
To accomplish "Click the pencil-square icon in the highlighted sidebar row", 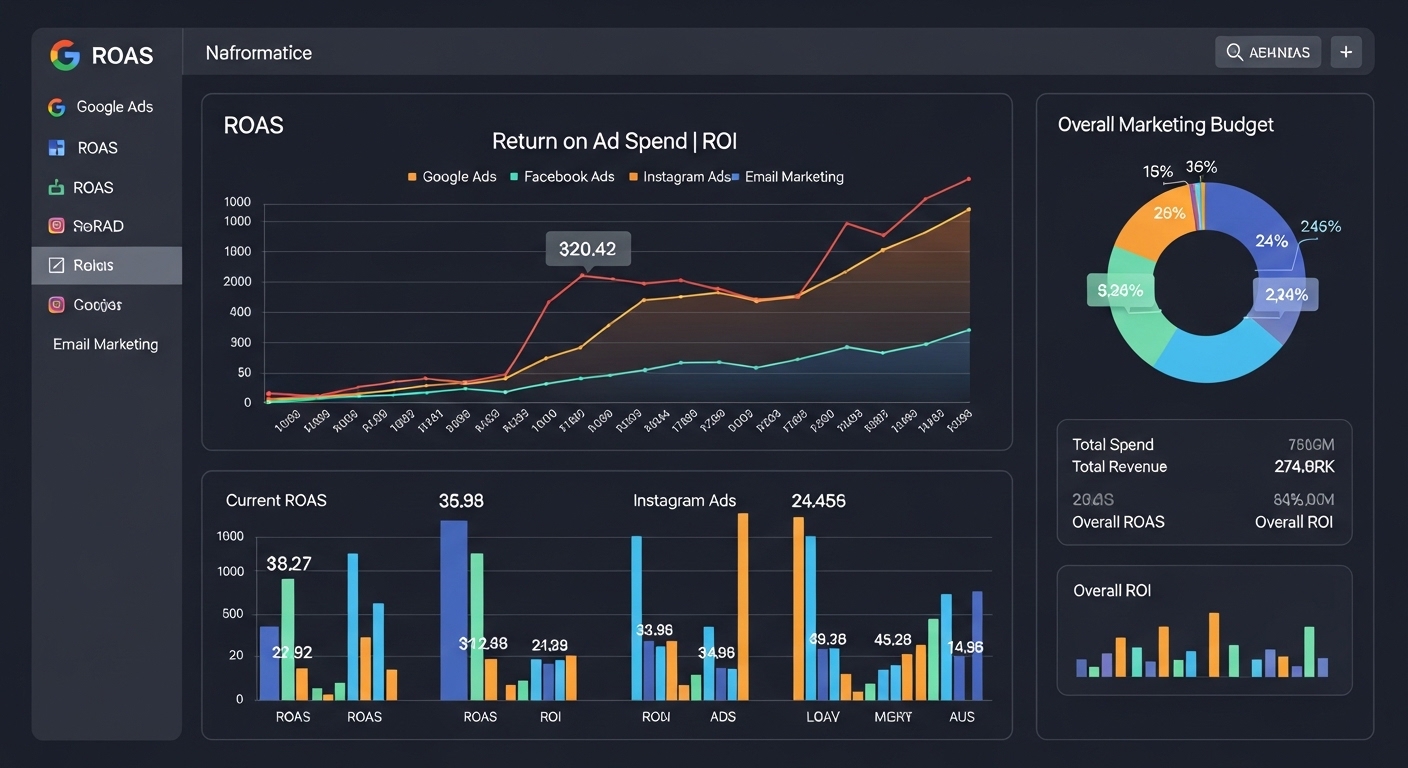I will click(56, 265).
